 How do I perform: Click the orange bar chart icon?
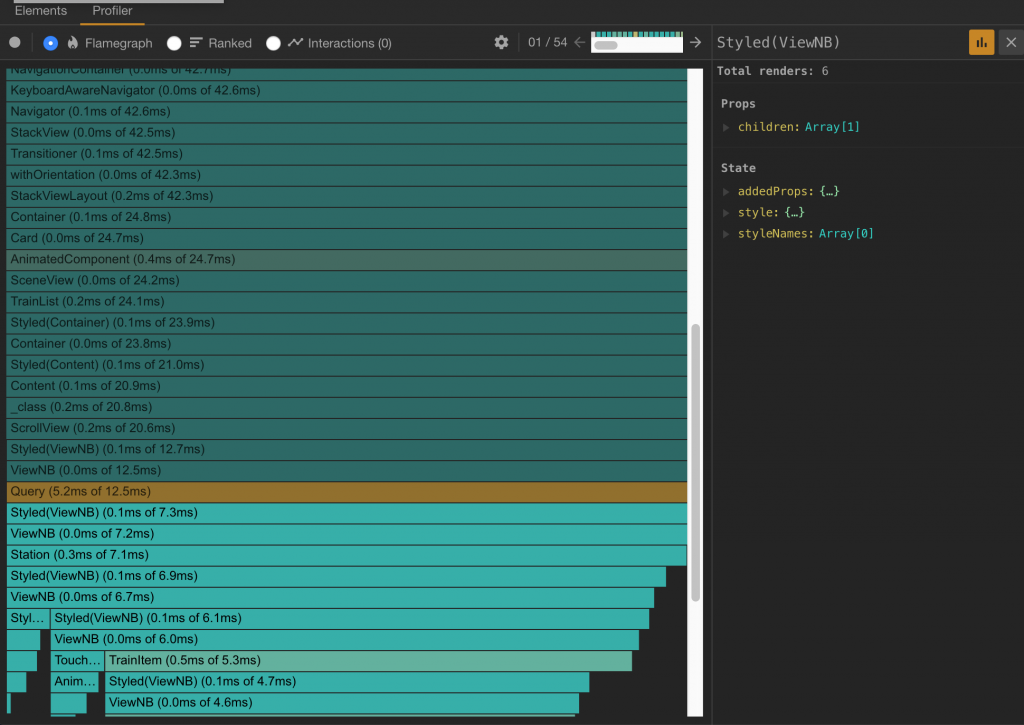[x=981, y=43]
